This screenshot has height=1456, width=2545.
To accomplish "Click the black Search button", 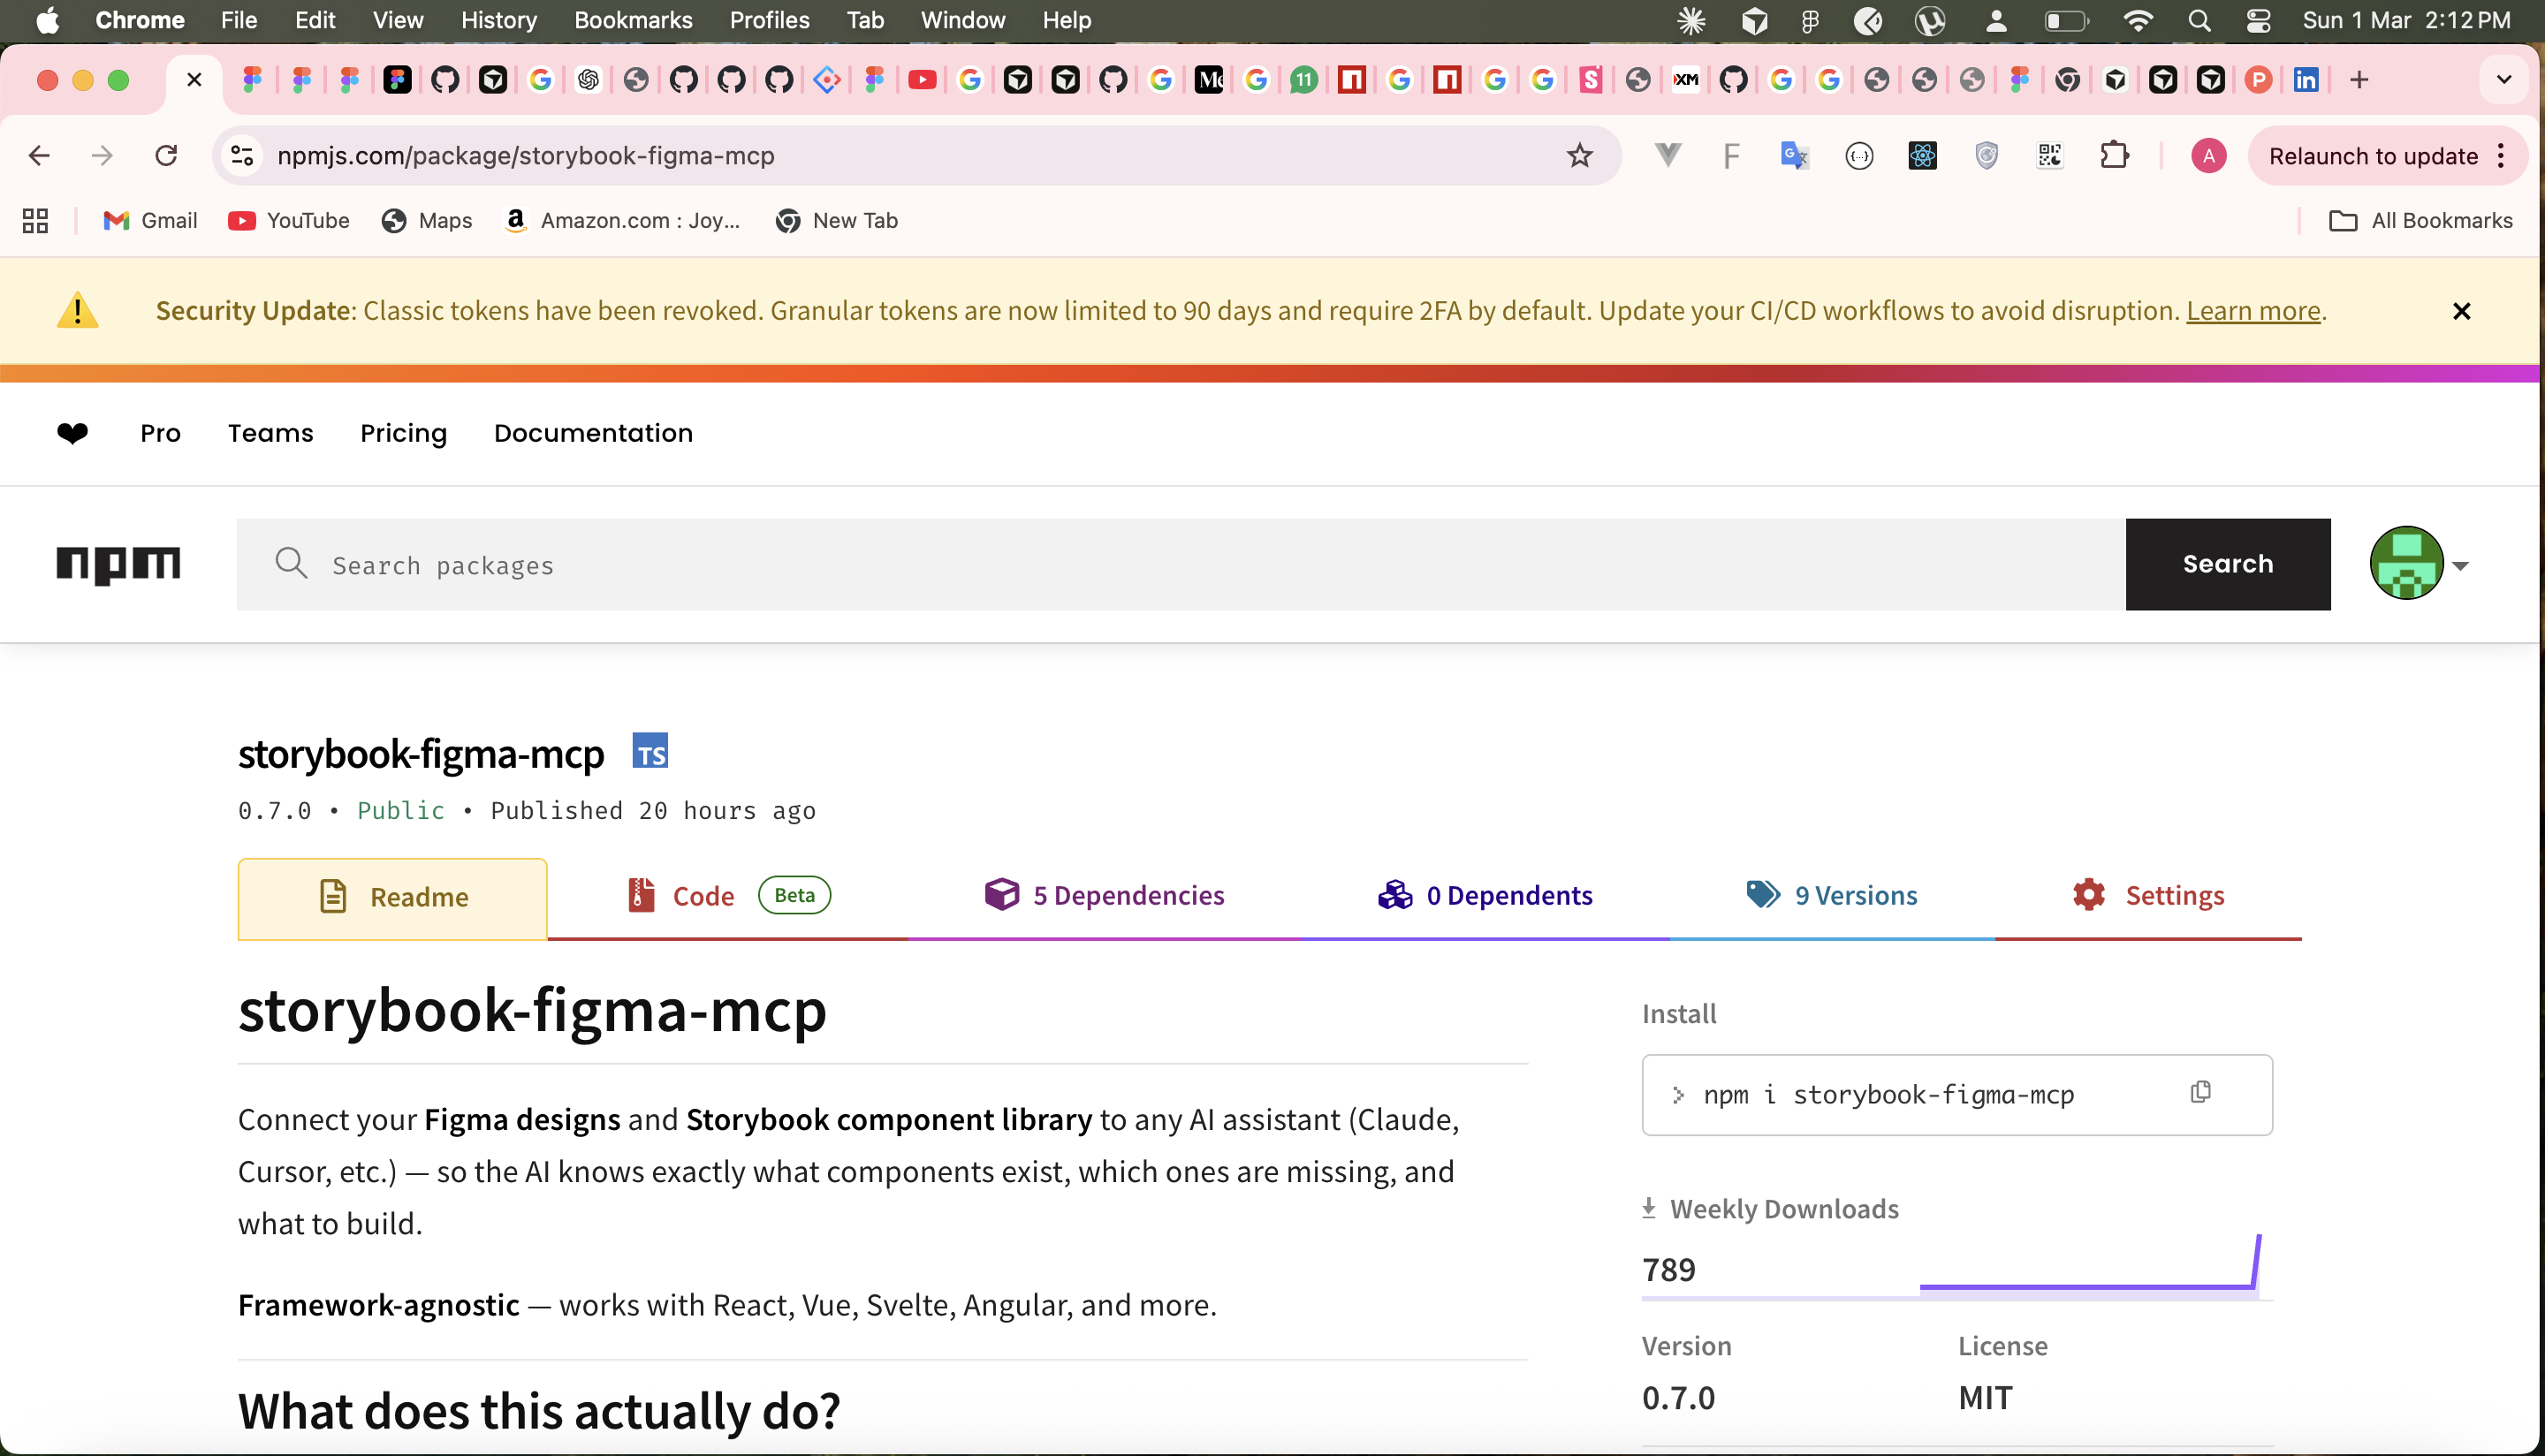I will point(2227,564).
